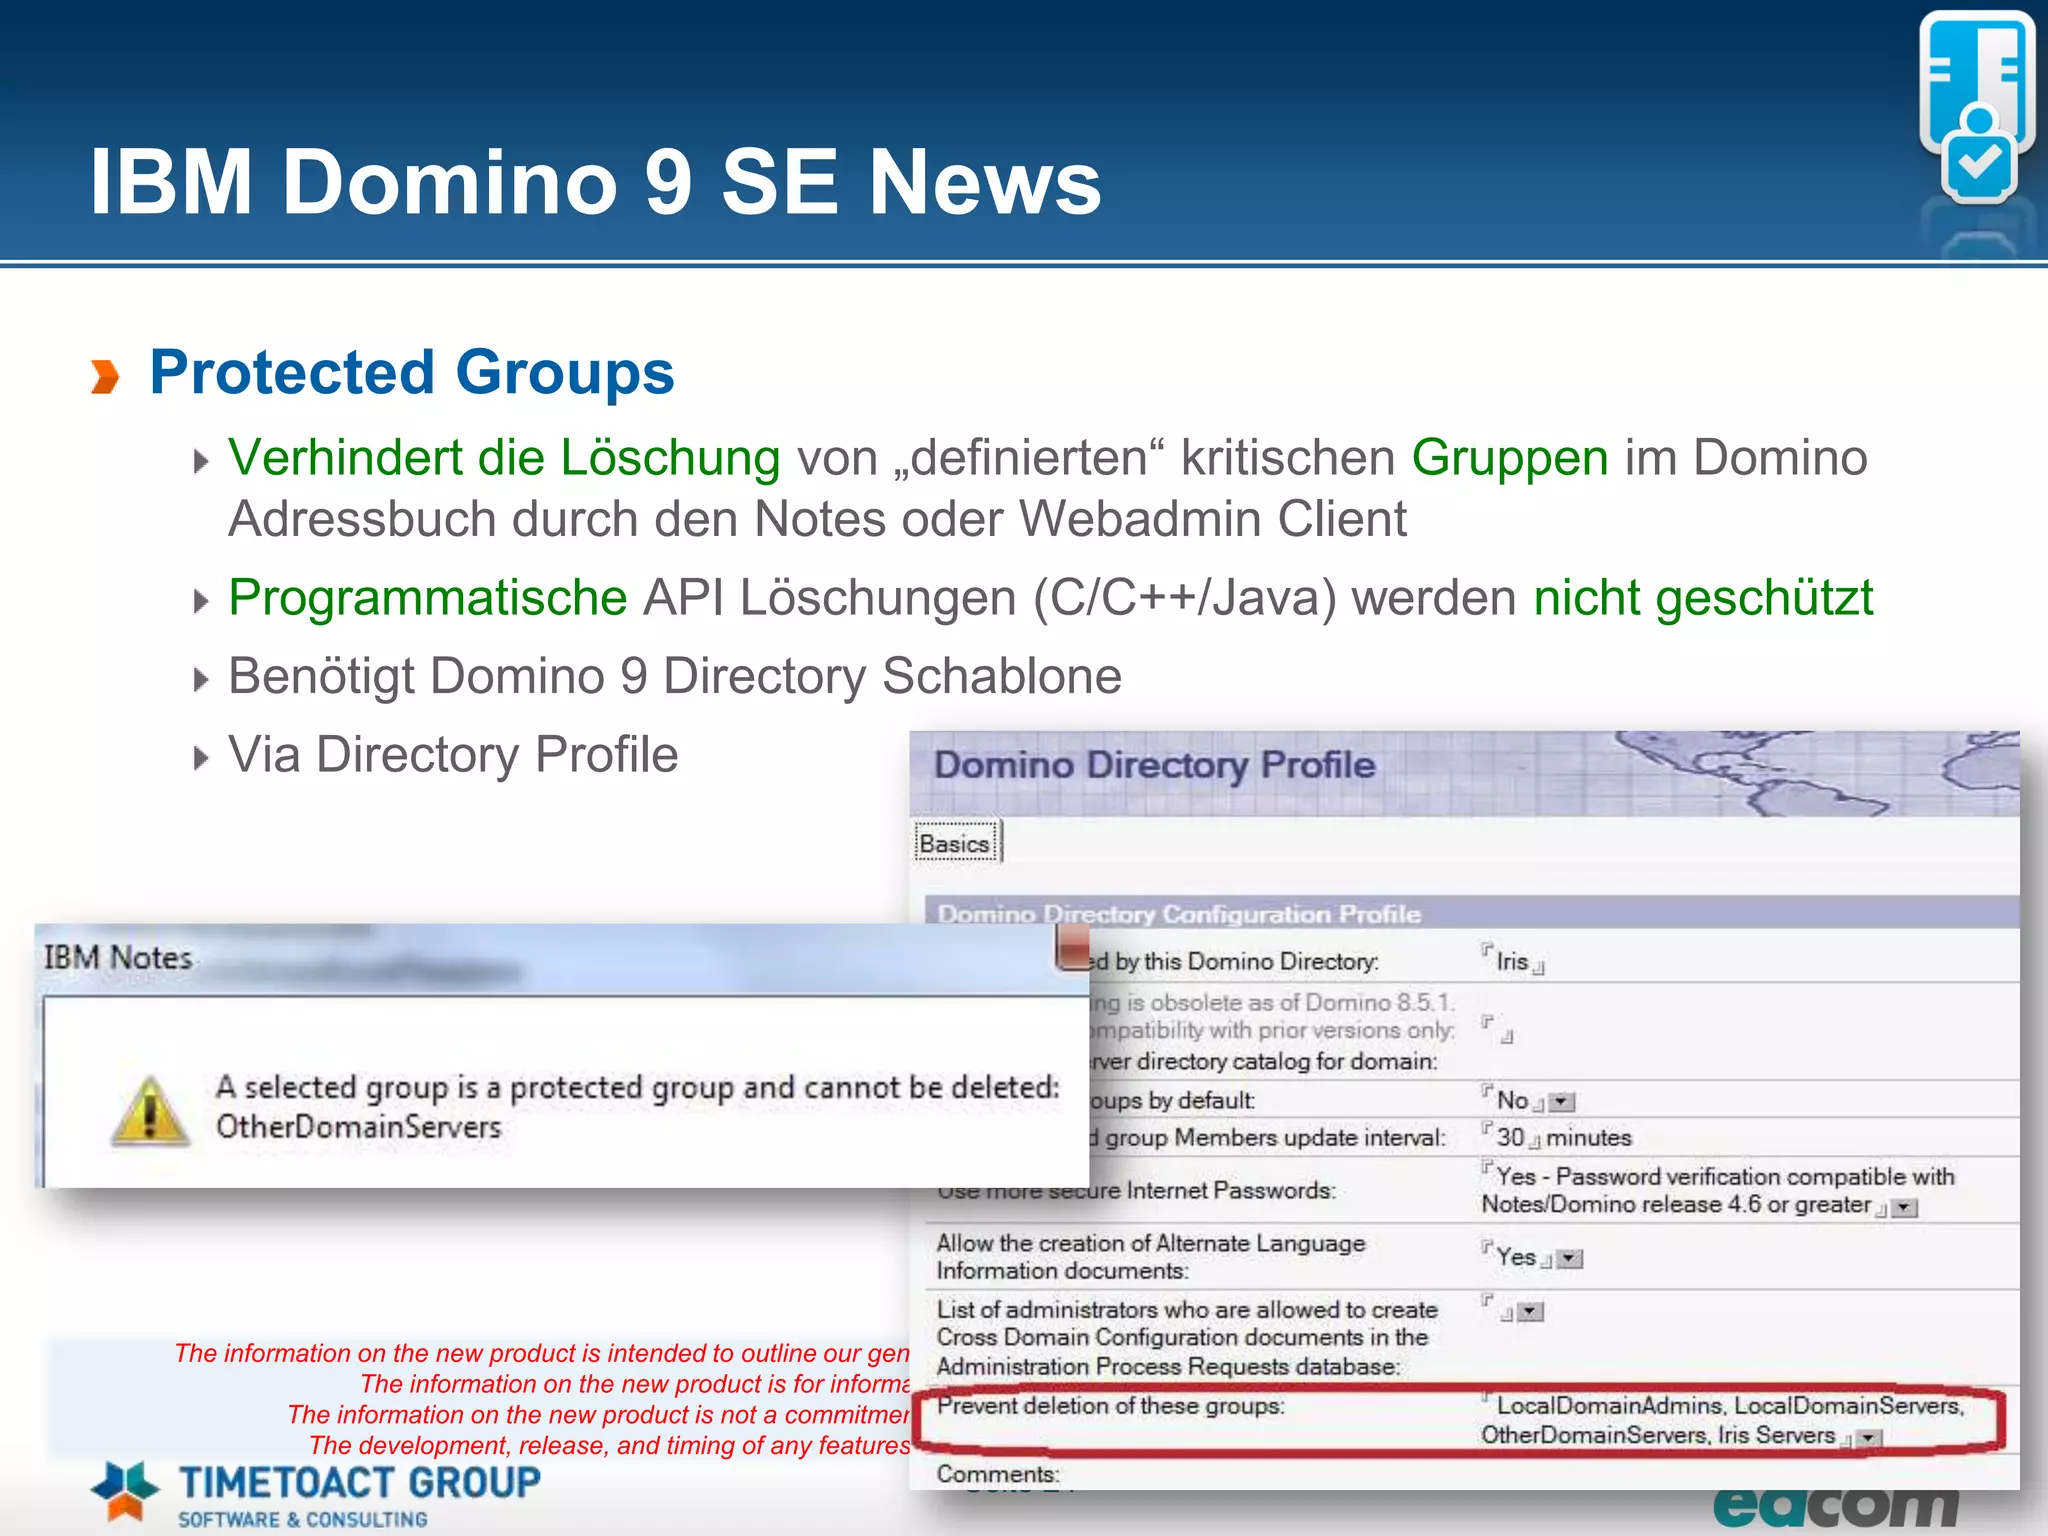This screenshot has width=2048, height=1536.
Task: Click the TIMETOACT GROUP logo
Action: tap(315, 1494)
